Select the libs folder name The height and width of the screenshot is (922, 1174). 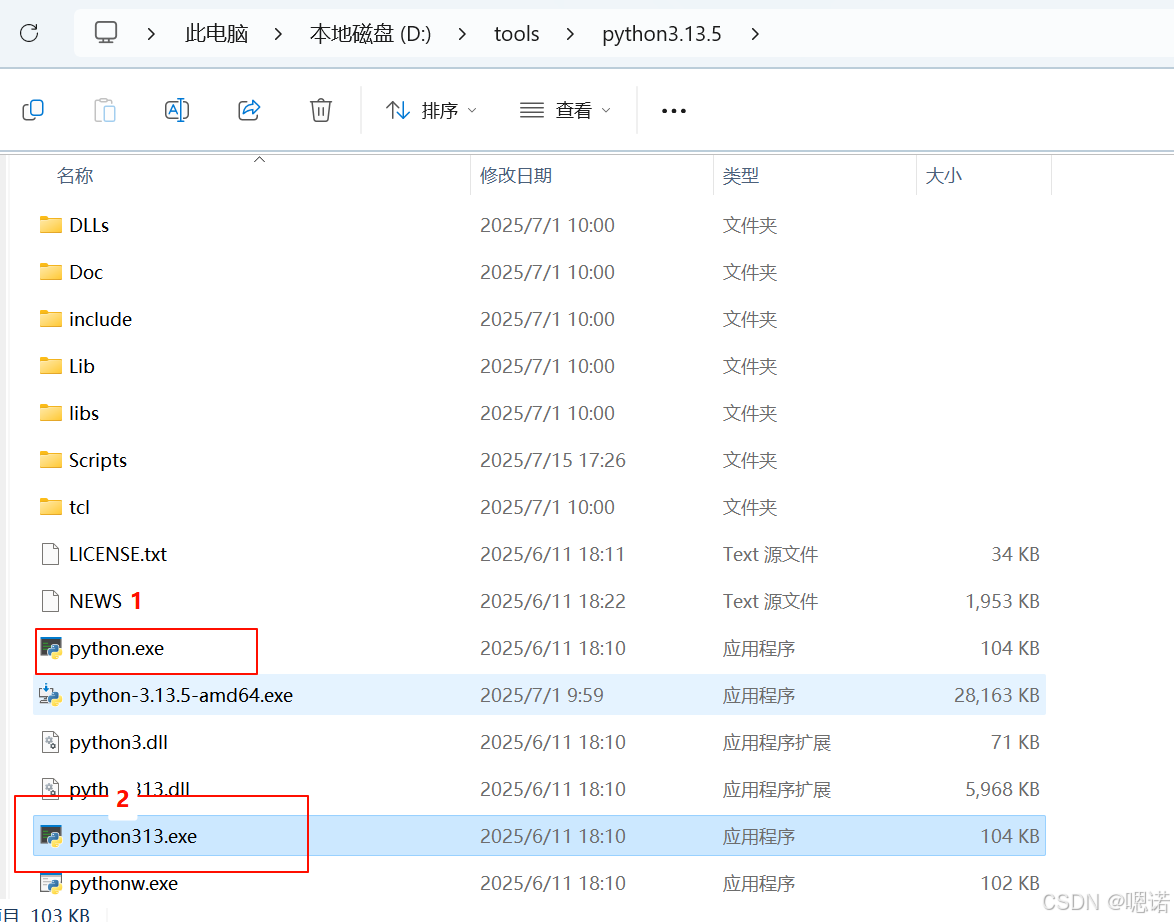click(84, 413)
